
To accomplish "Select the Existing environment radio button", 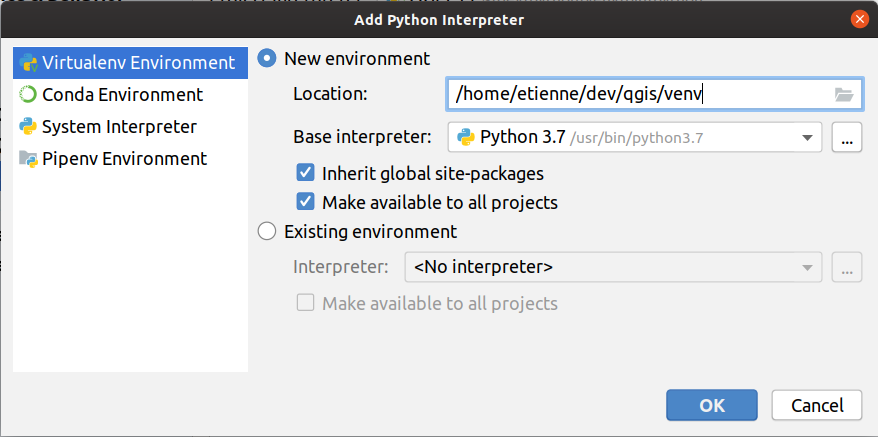I will pyautogui.click(x=267, y=232).
